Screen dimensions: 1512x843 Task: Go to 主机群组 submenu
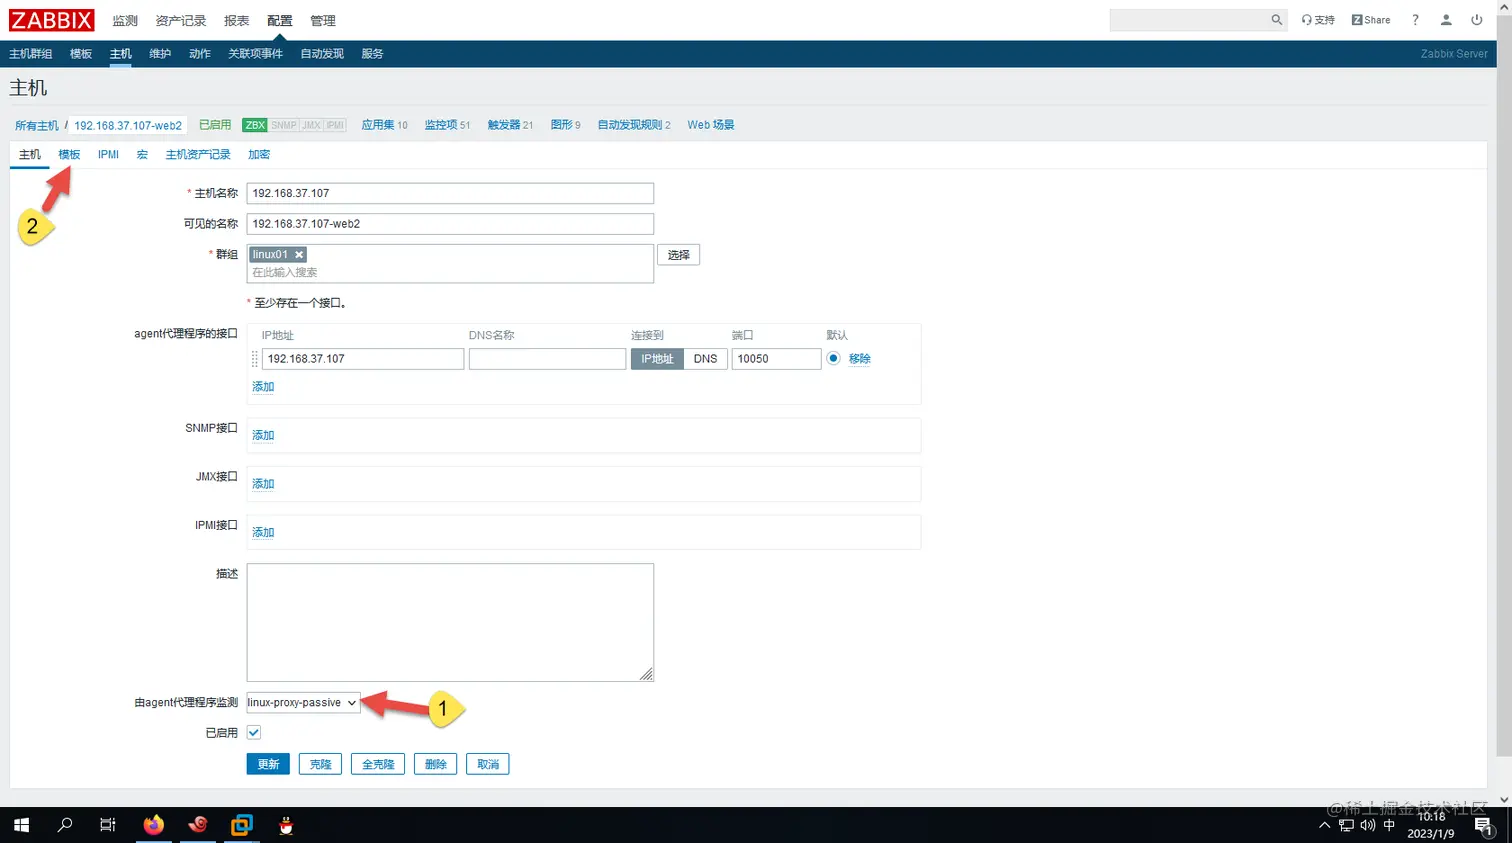31,54
